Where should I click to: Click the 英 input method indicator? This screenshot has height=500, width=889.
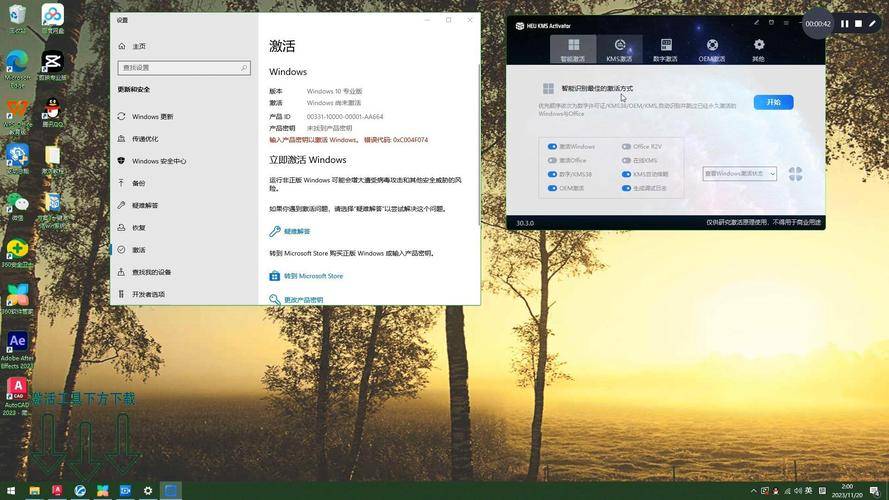808,491
